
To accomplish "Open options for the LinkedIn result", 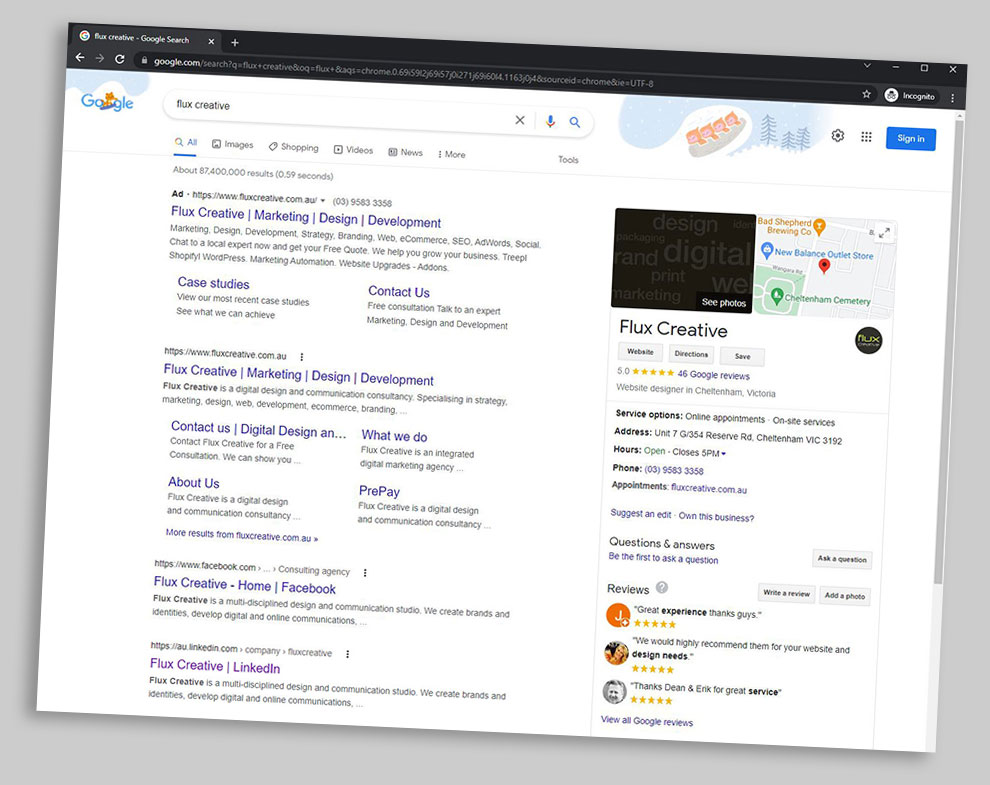I will click(347, 654).
